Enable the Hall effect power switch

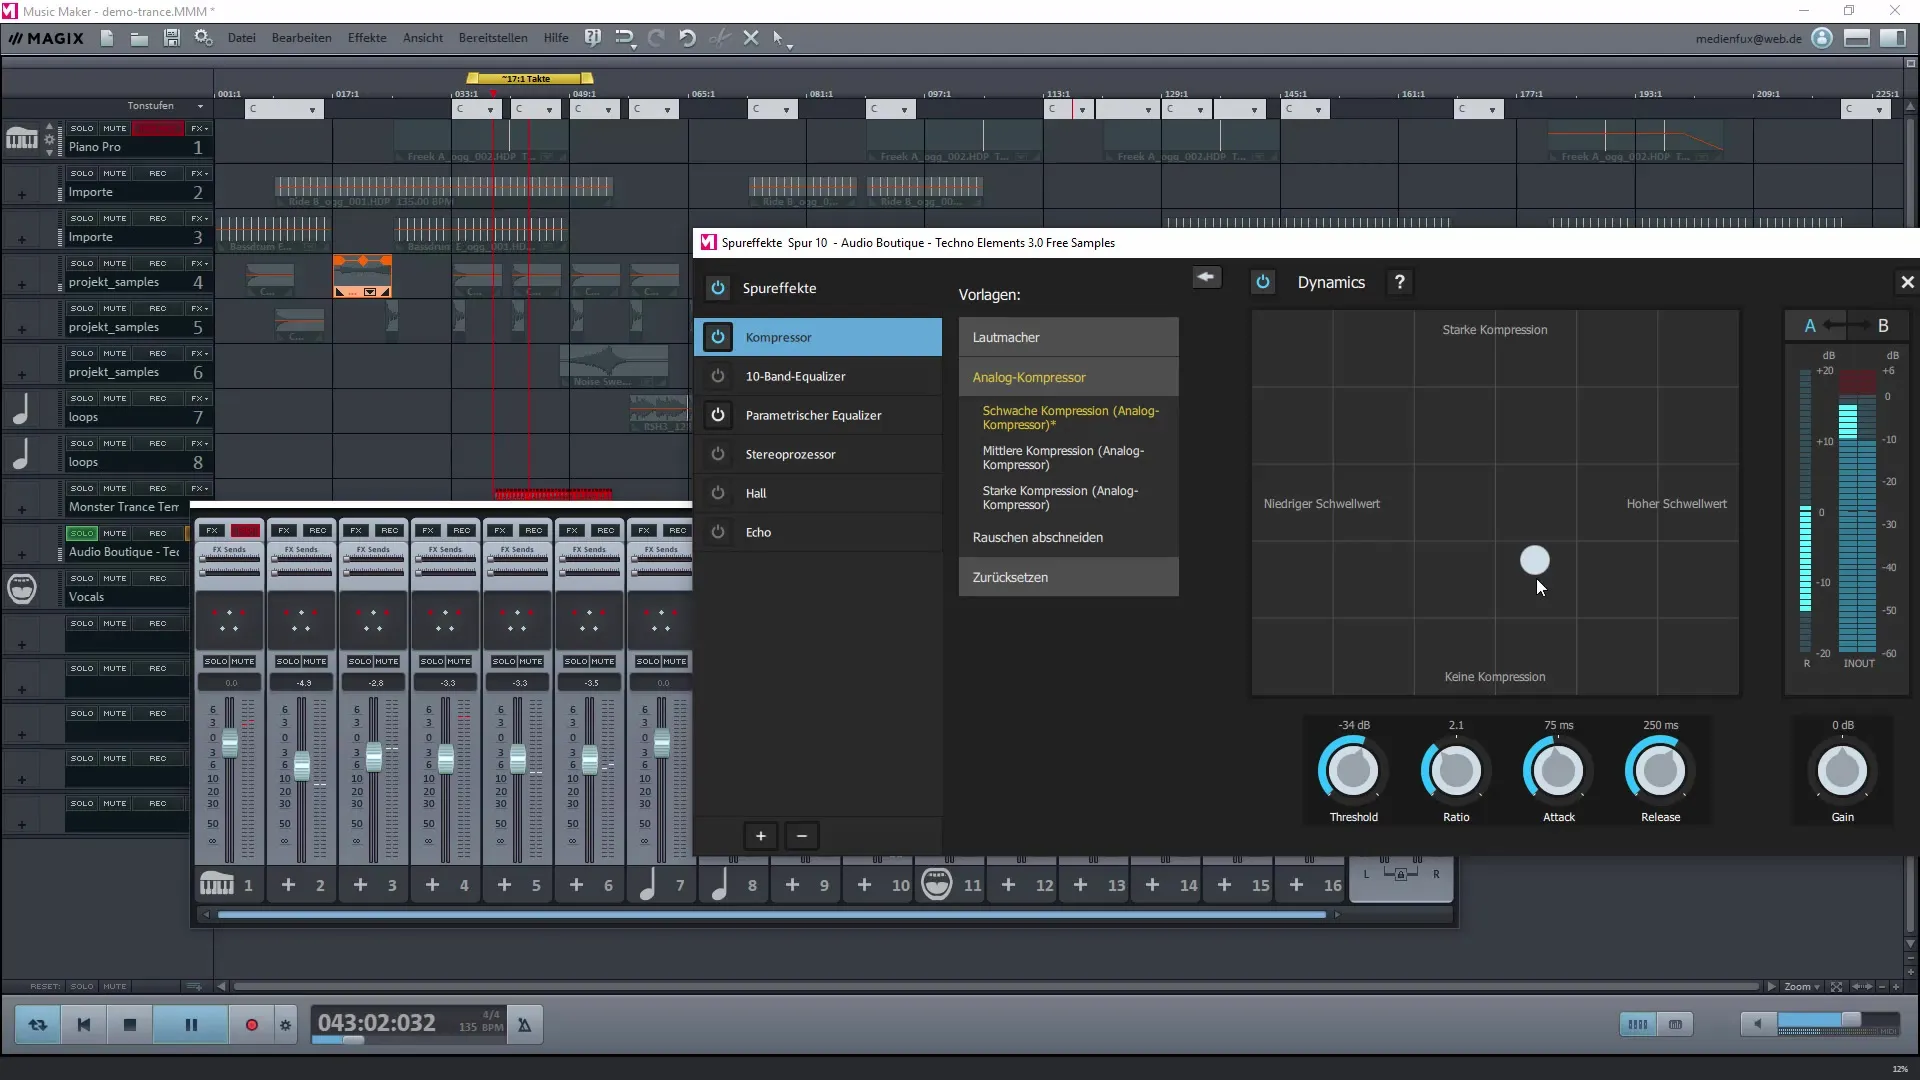718,493
